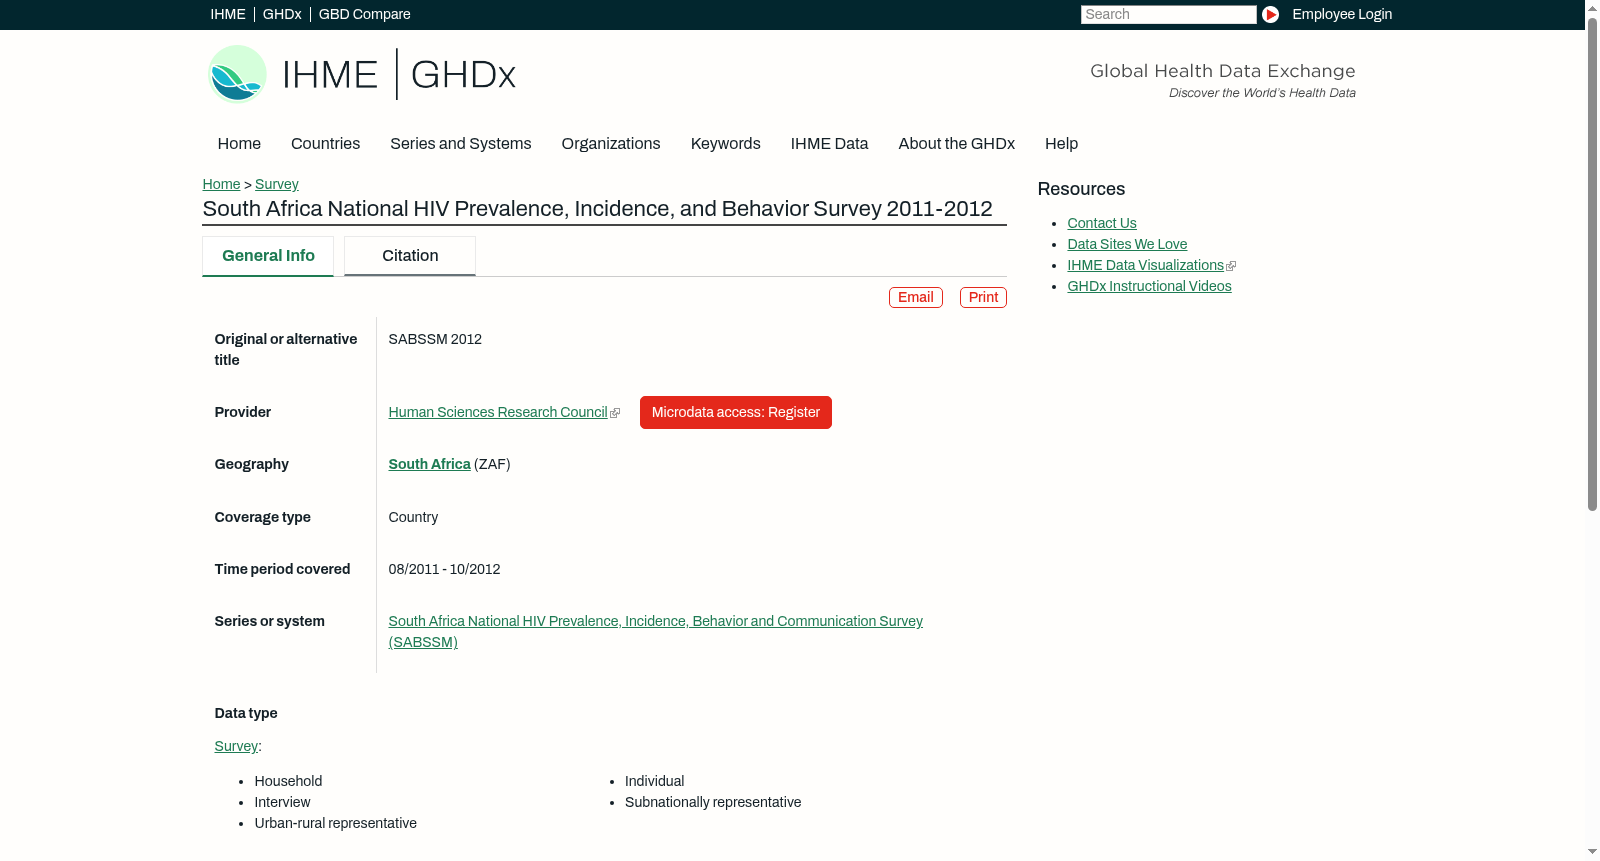Open the IHME link in top bar
This screenshot has width=1600, height=861.
pos(228,14)
